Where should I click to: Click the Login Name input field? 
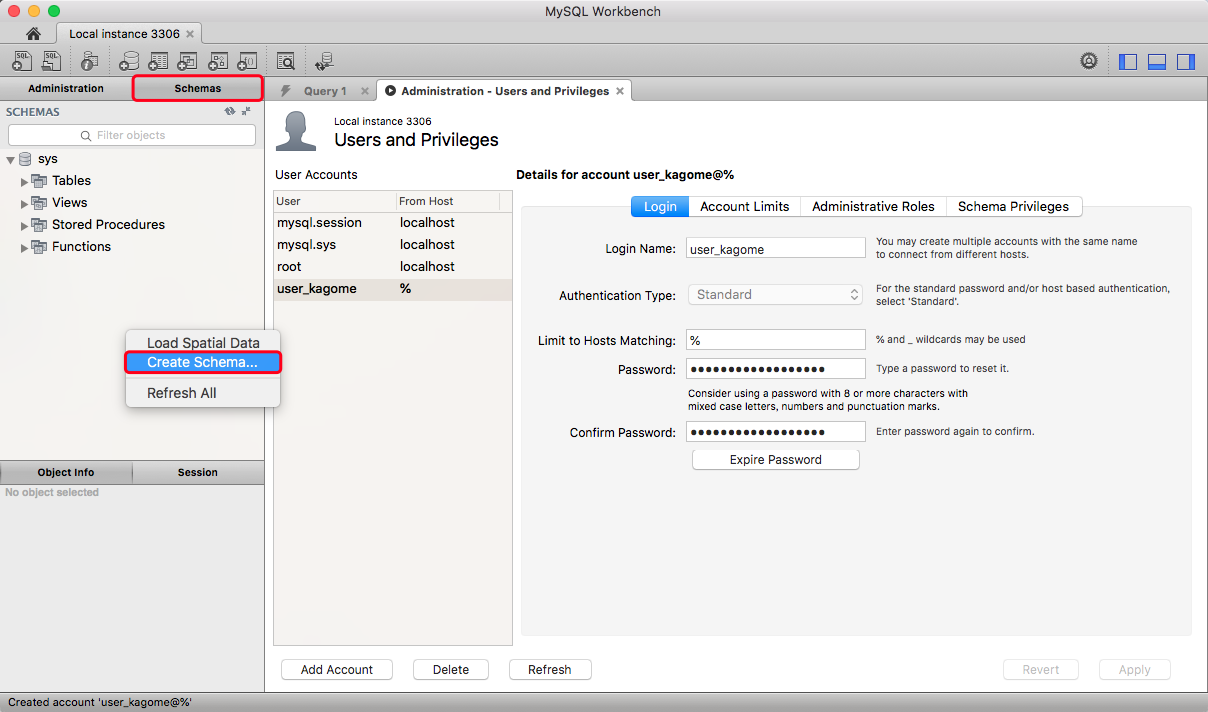(x=776, y=249)
